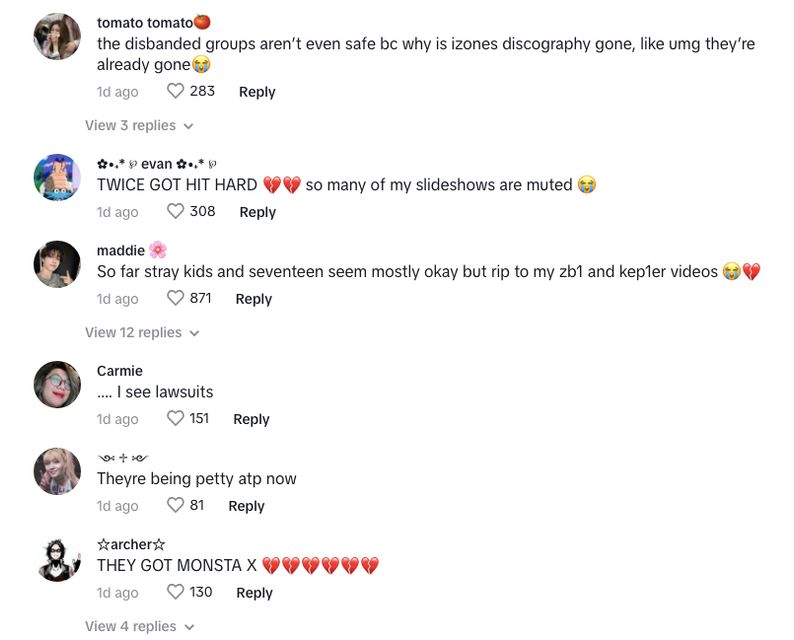Open tomato tomato's profile picture
794x640 pixels.
(57, 38)
